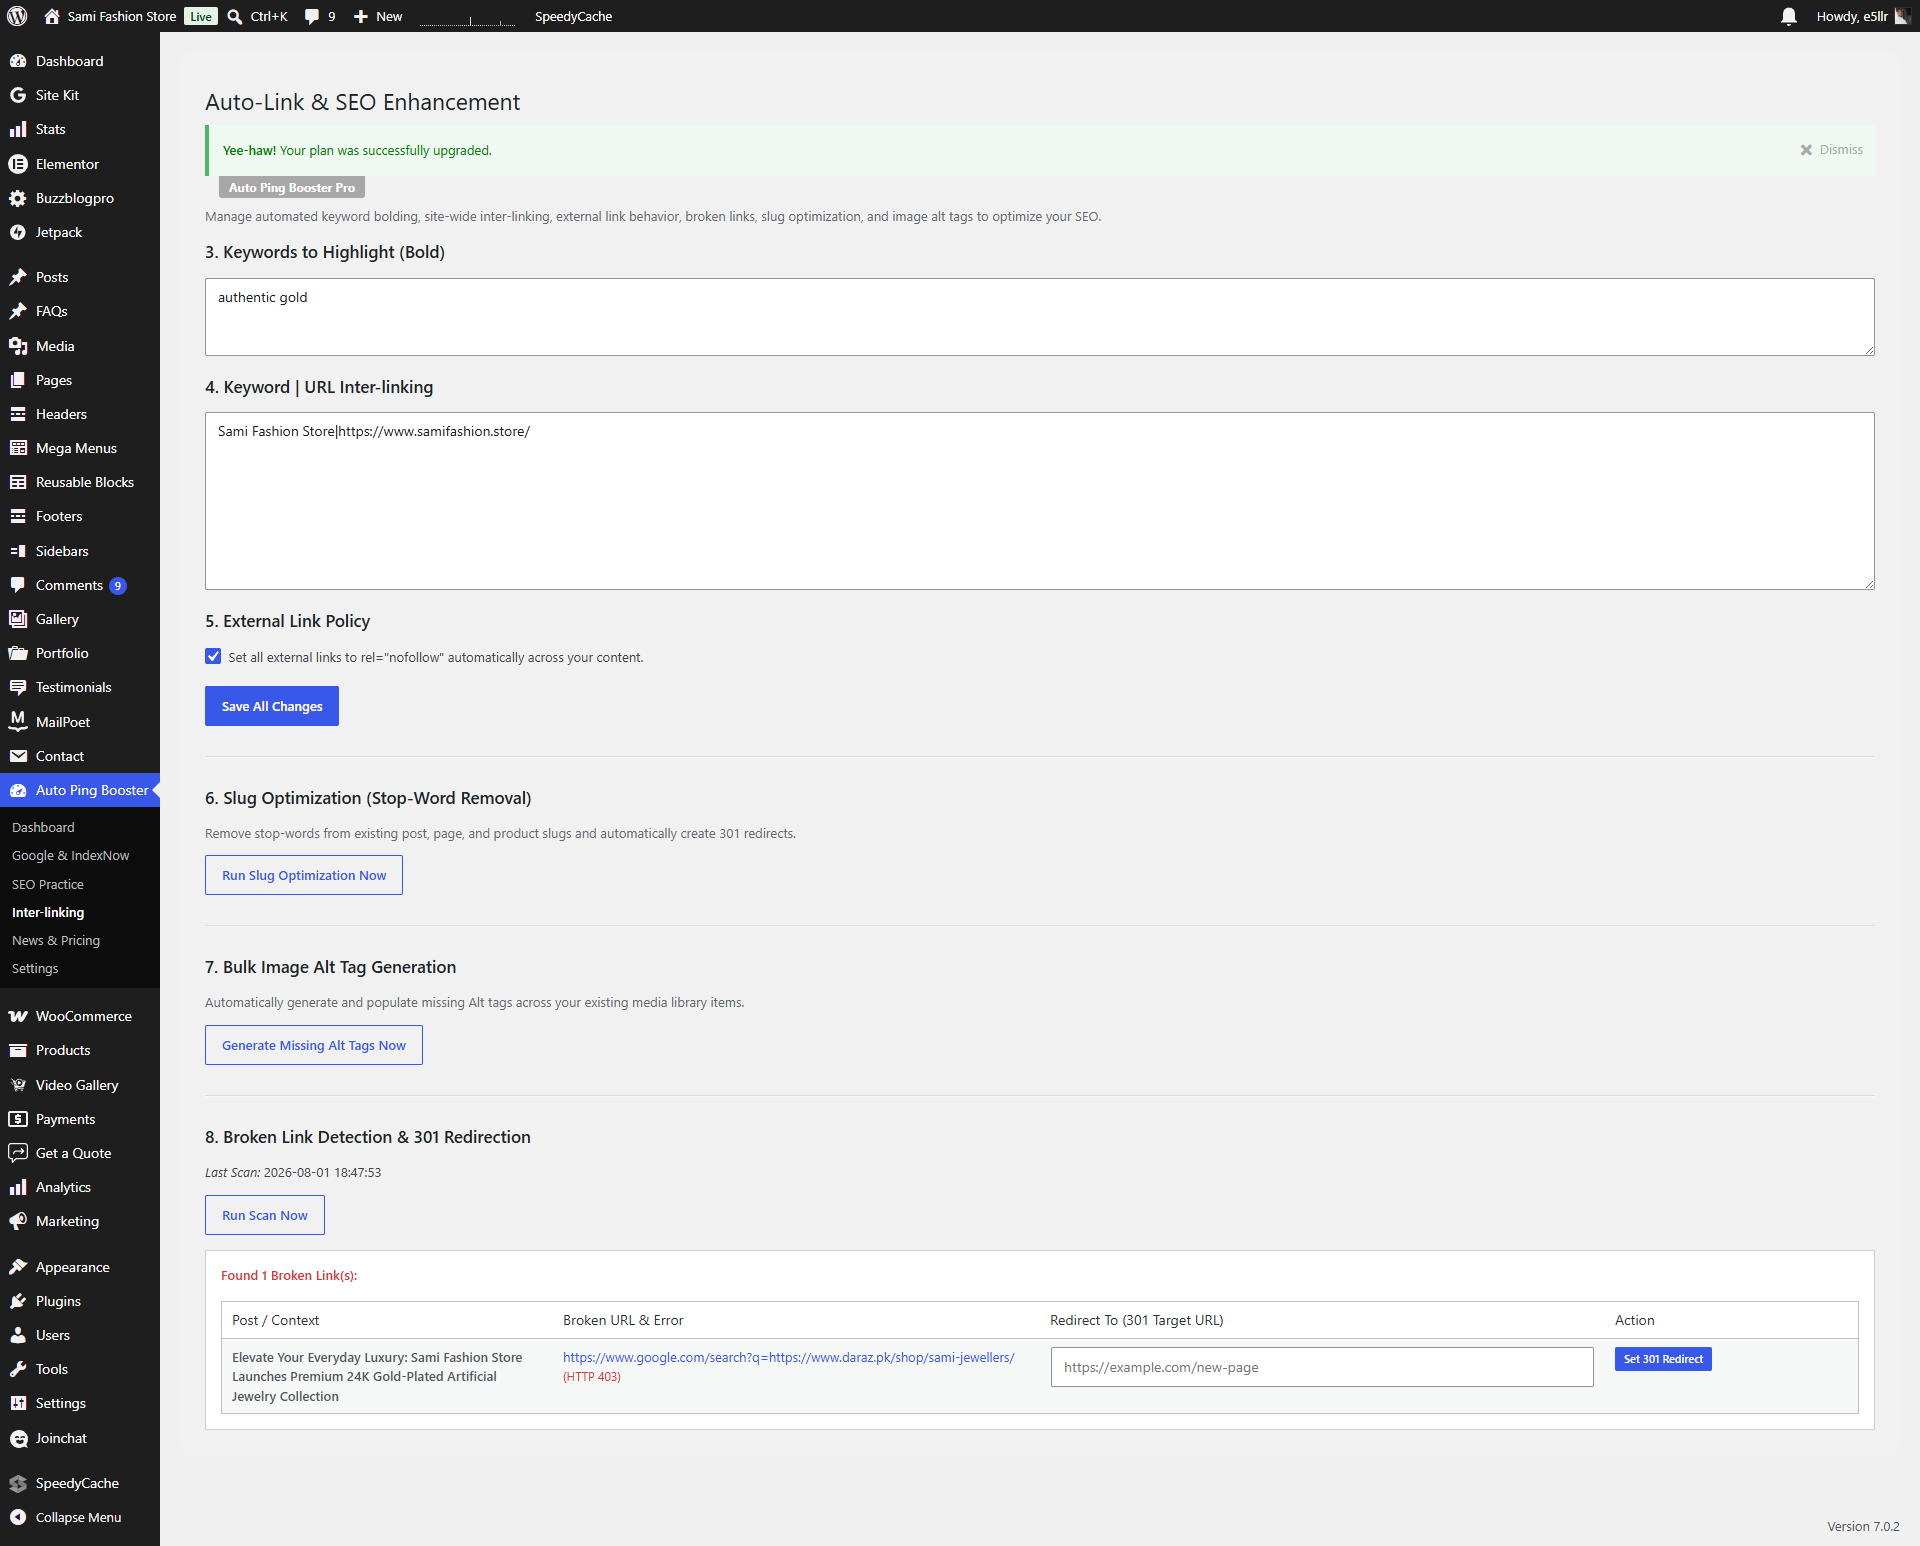Open the Portfolio menu item
Image resolution: width=1920 pixels, height=1546 pixels.
click(62, 653)
